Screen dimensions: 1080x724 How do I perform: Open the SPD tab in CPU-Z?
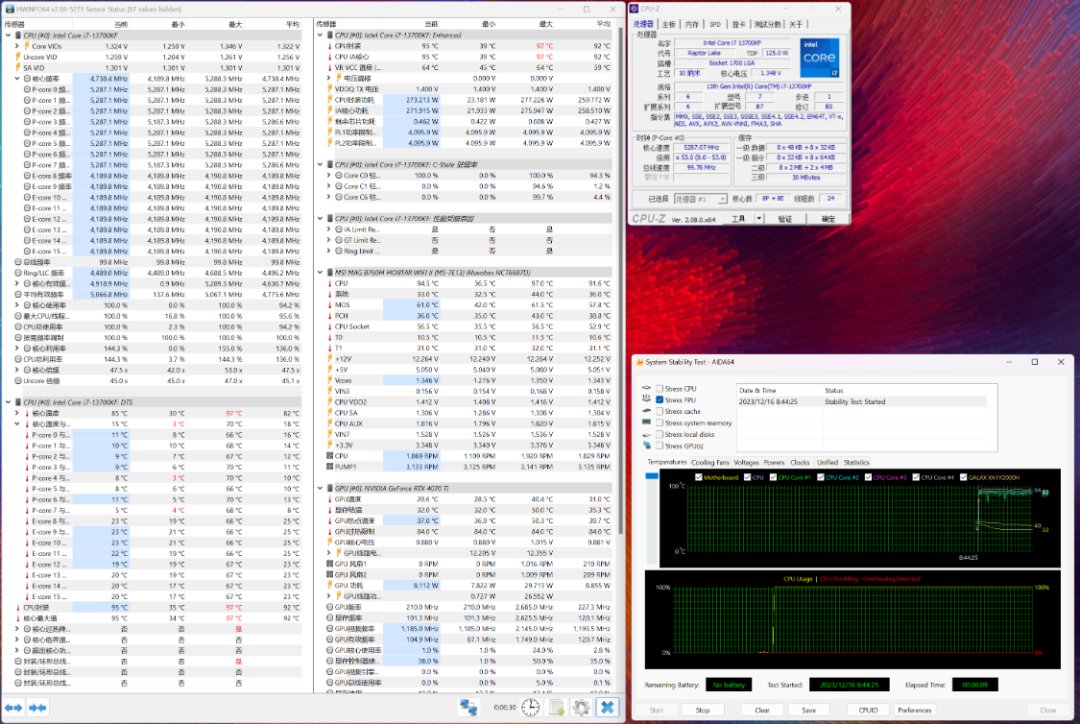click(714, 24)
